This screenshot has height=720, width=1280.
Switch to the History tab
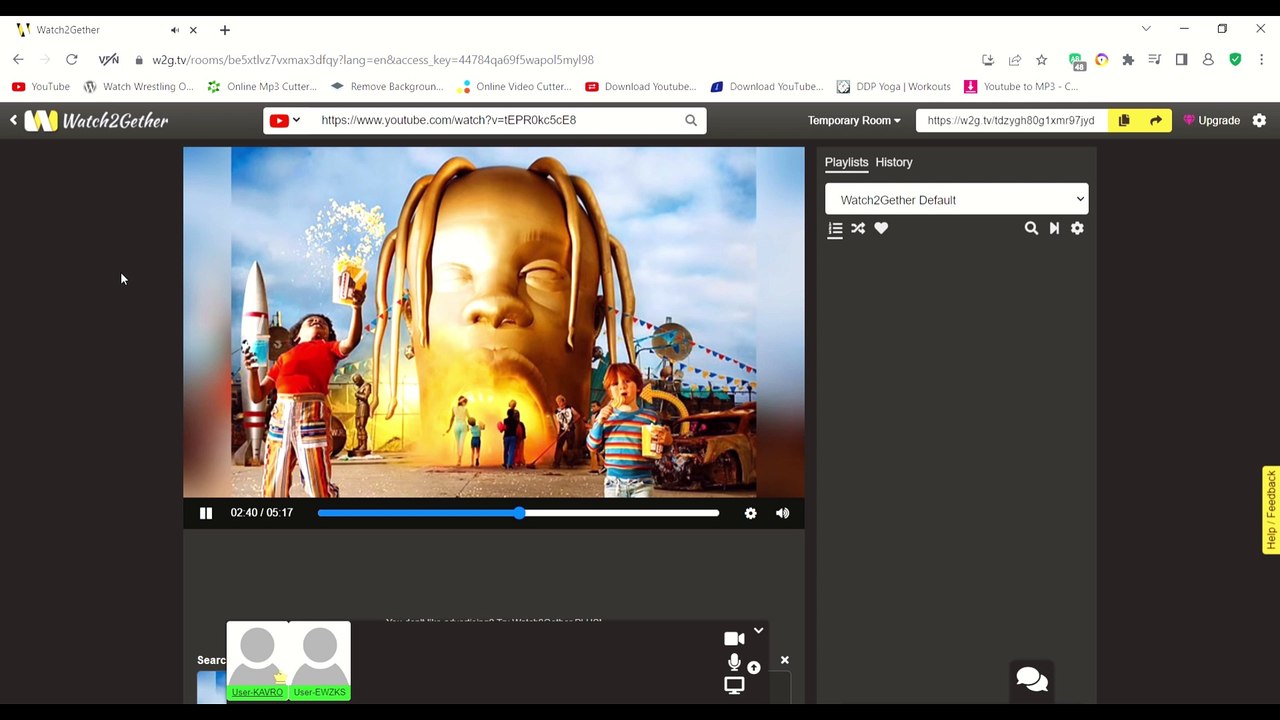pyautogui.click(x=894, y=162)
